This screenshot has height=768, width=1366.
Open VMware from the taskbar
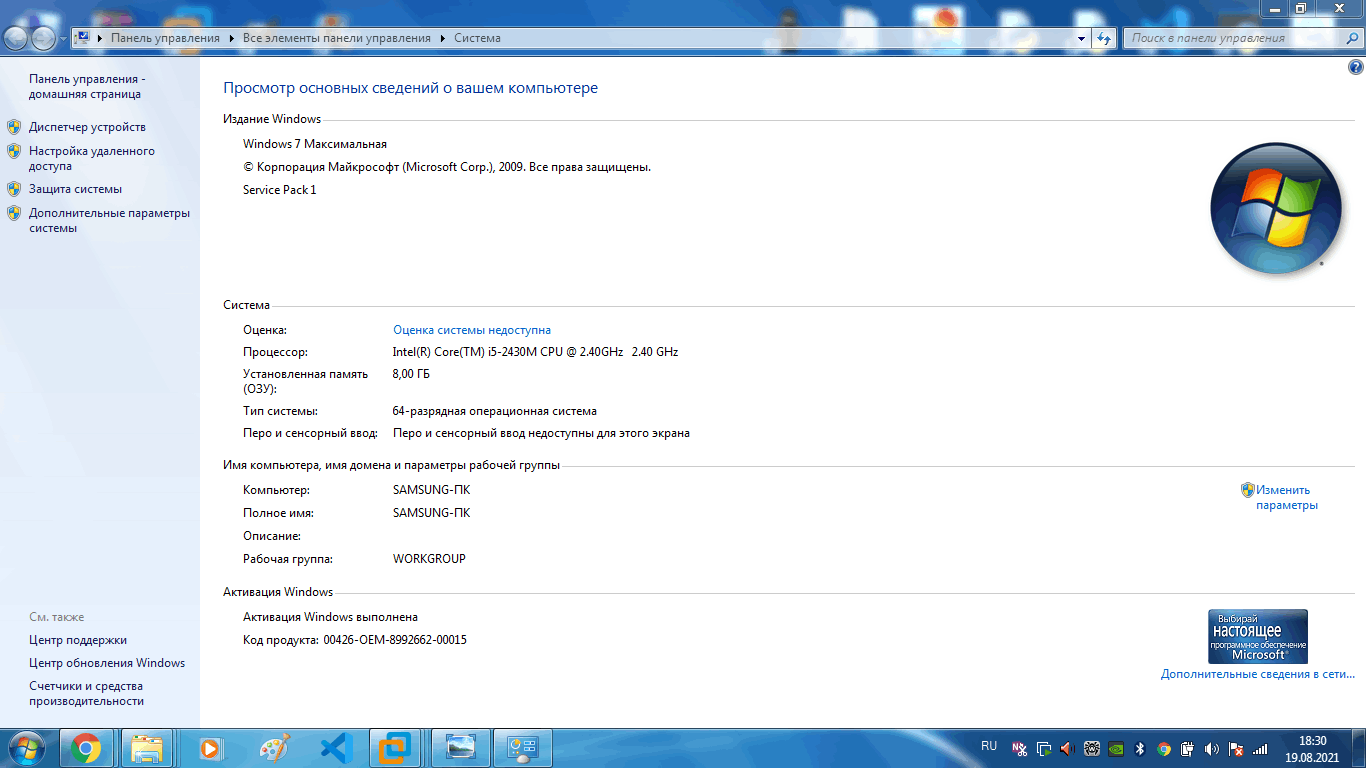[396, 748]
